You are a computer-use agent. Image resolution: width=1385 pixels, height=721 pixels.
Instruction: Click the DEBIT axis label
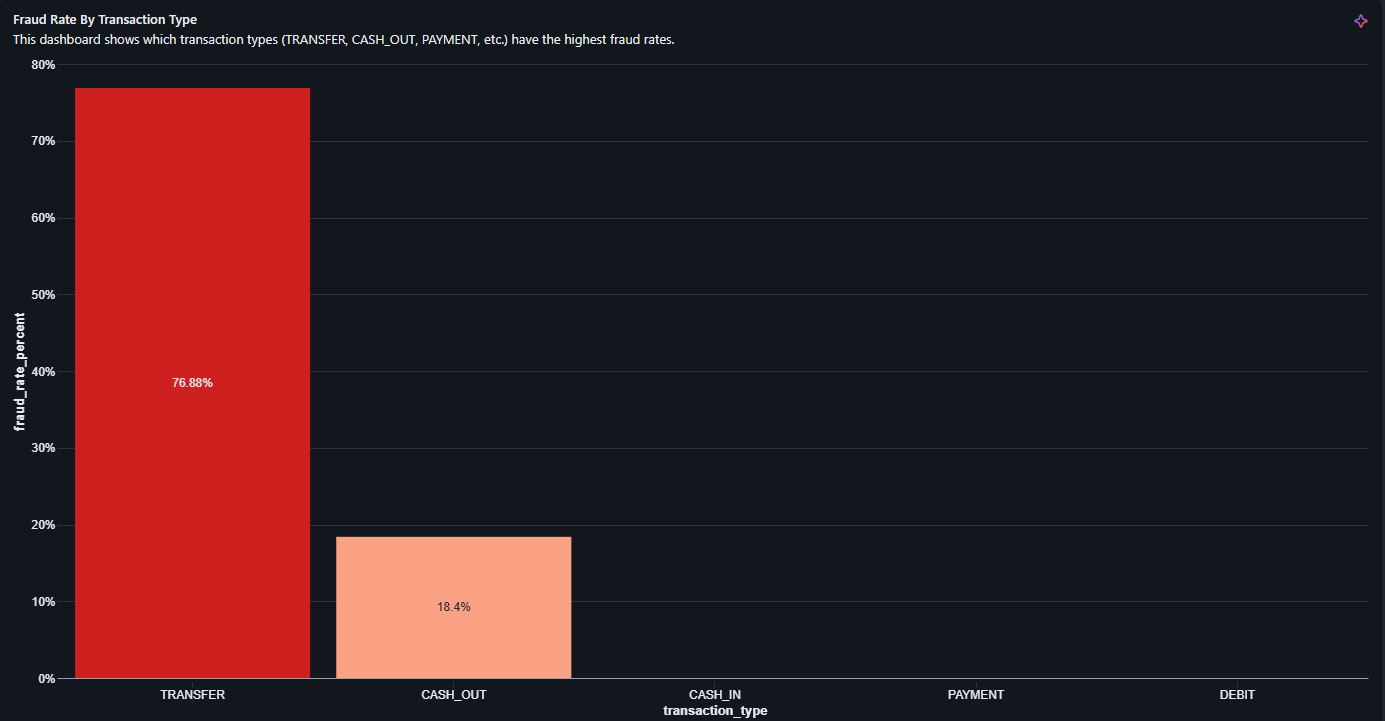tap(1237, 694)
